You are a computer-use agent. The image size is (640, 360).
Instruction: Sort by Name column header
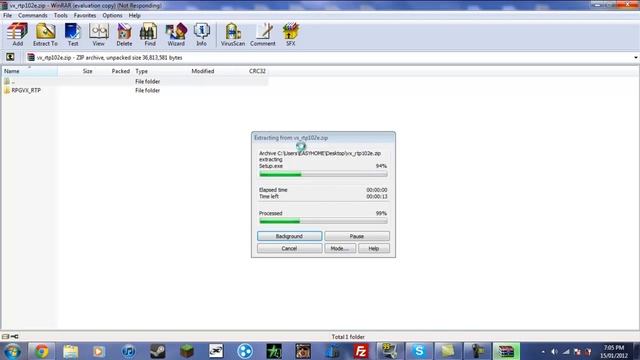(29, 71)
